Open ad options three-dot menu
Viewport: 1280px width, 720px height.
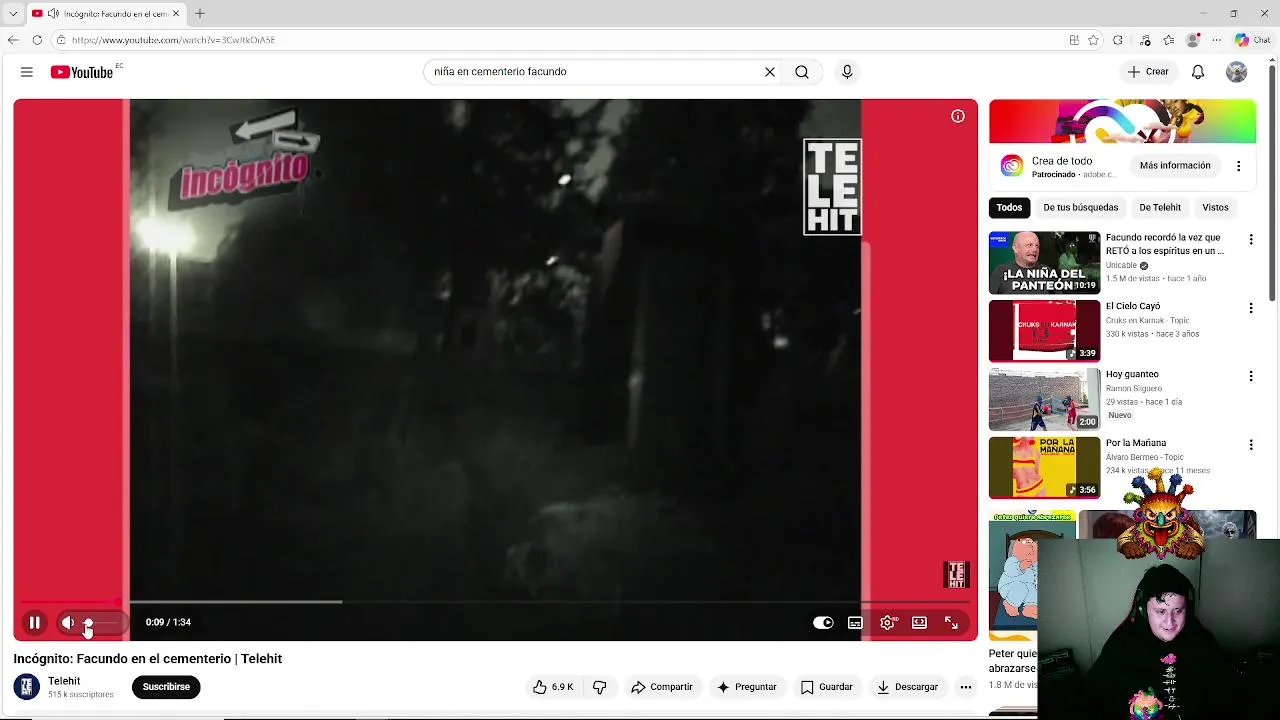pyautogui.click(x=1238, y=166)
